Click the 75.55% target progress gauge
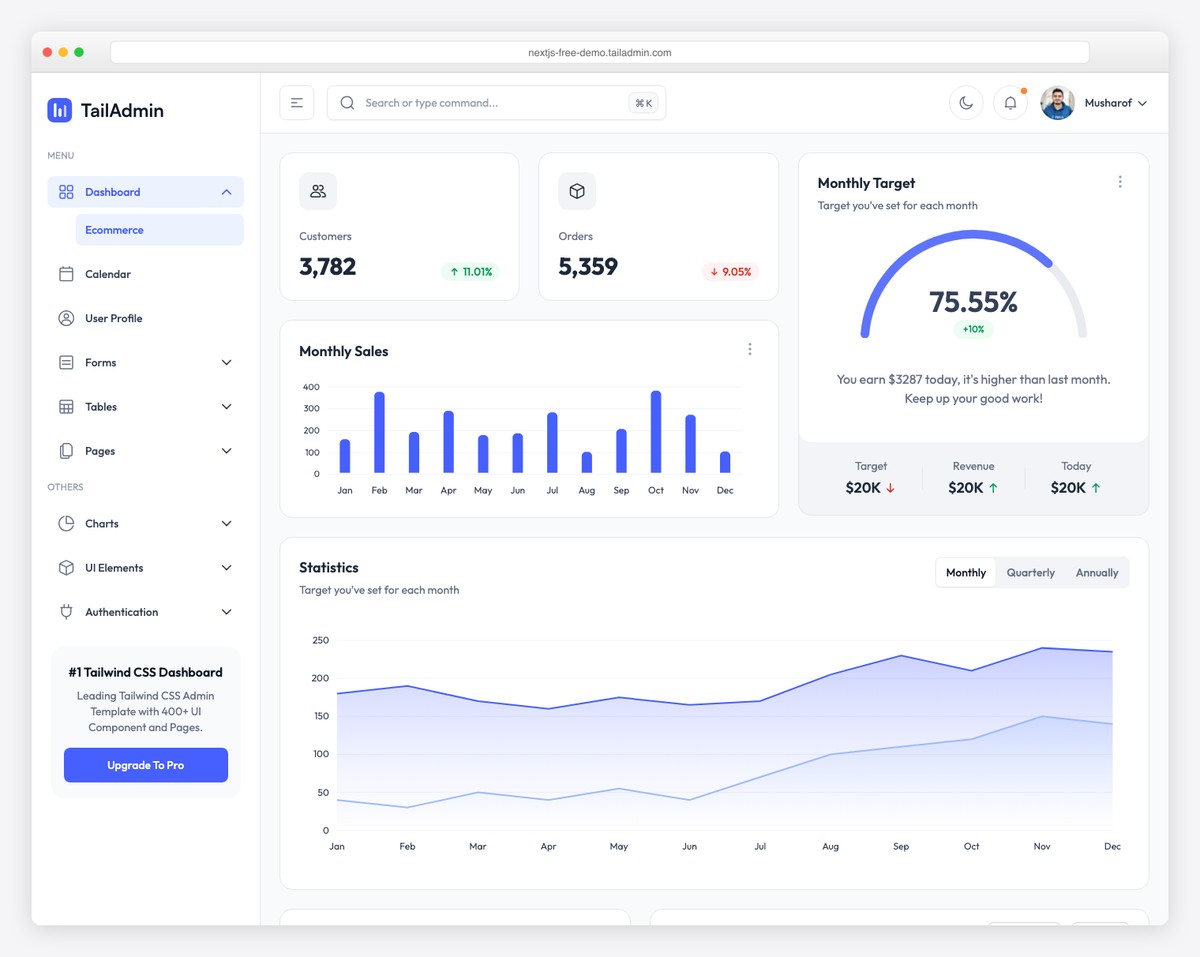Screen dimensions: 1200x957 tap(973, 299)
